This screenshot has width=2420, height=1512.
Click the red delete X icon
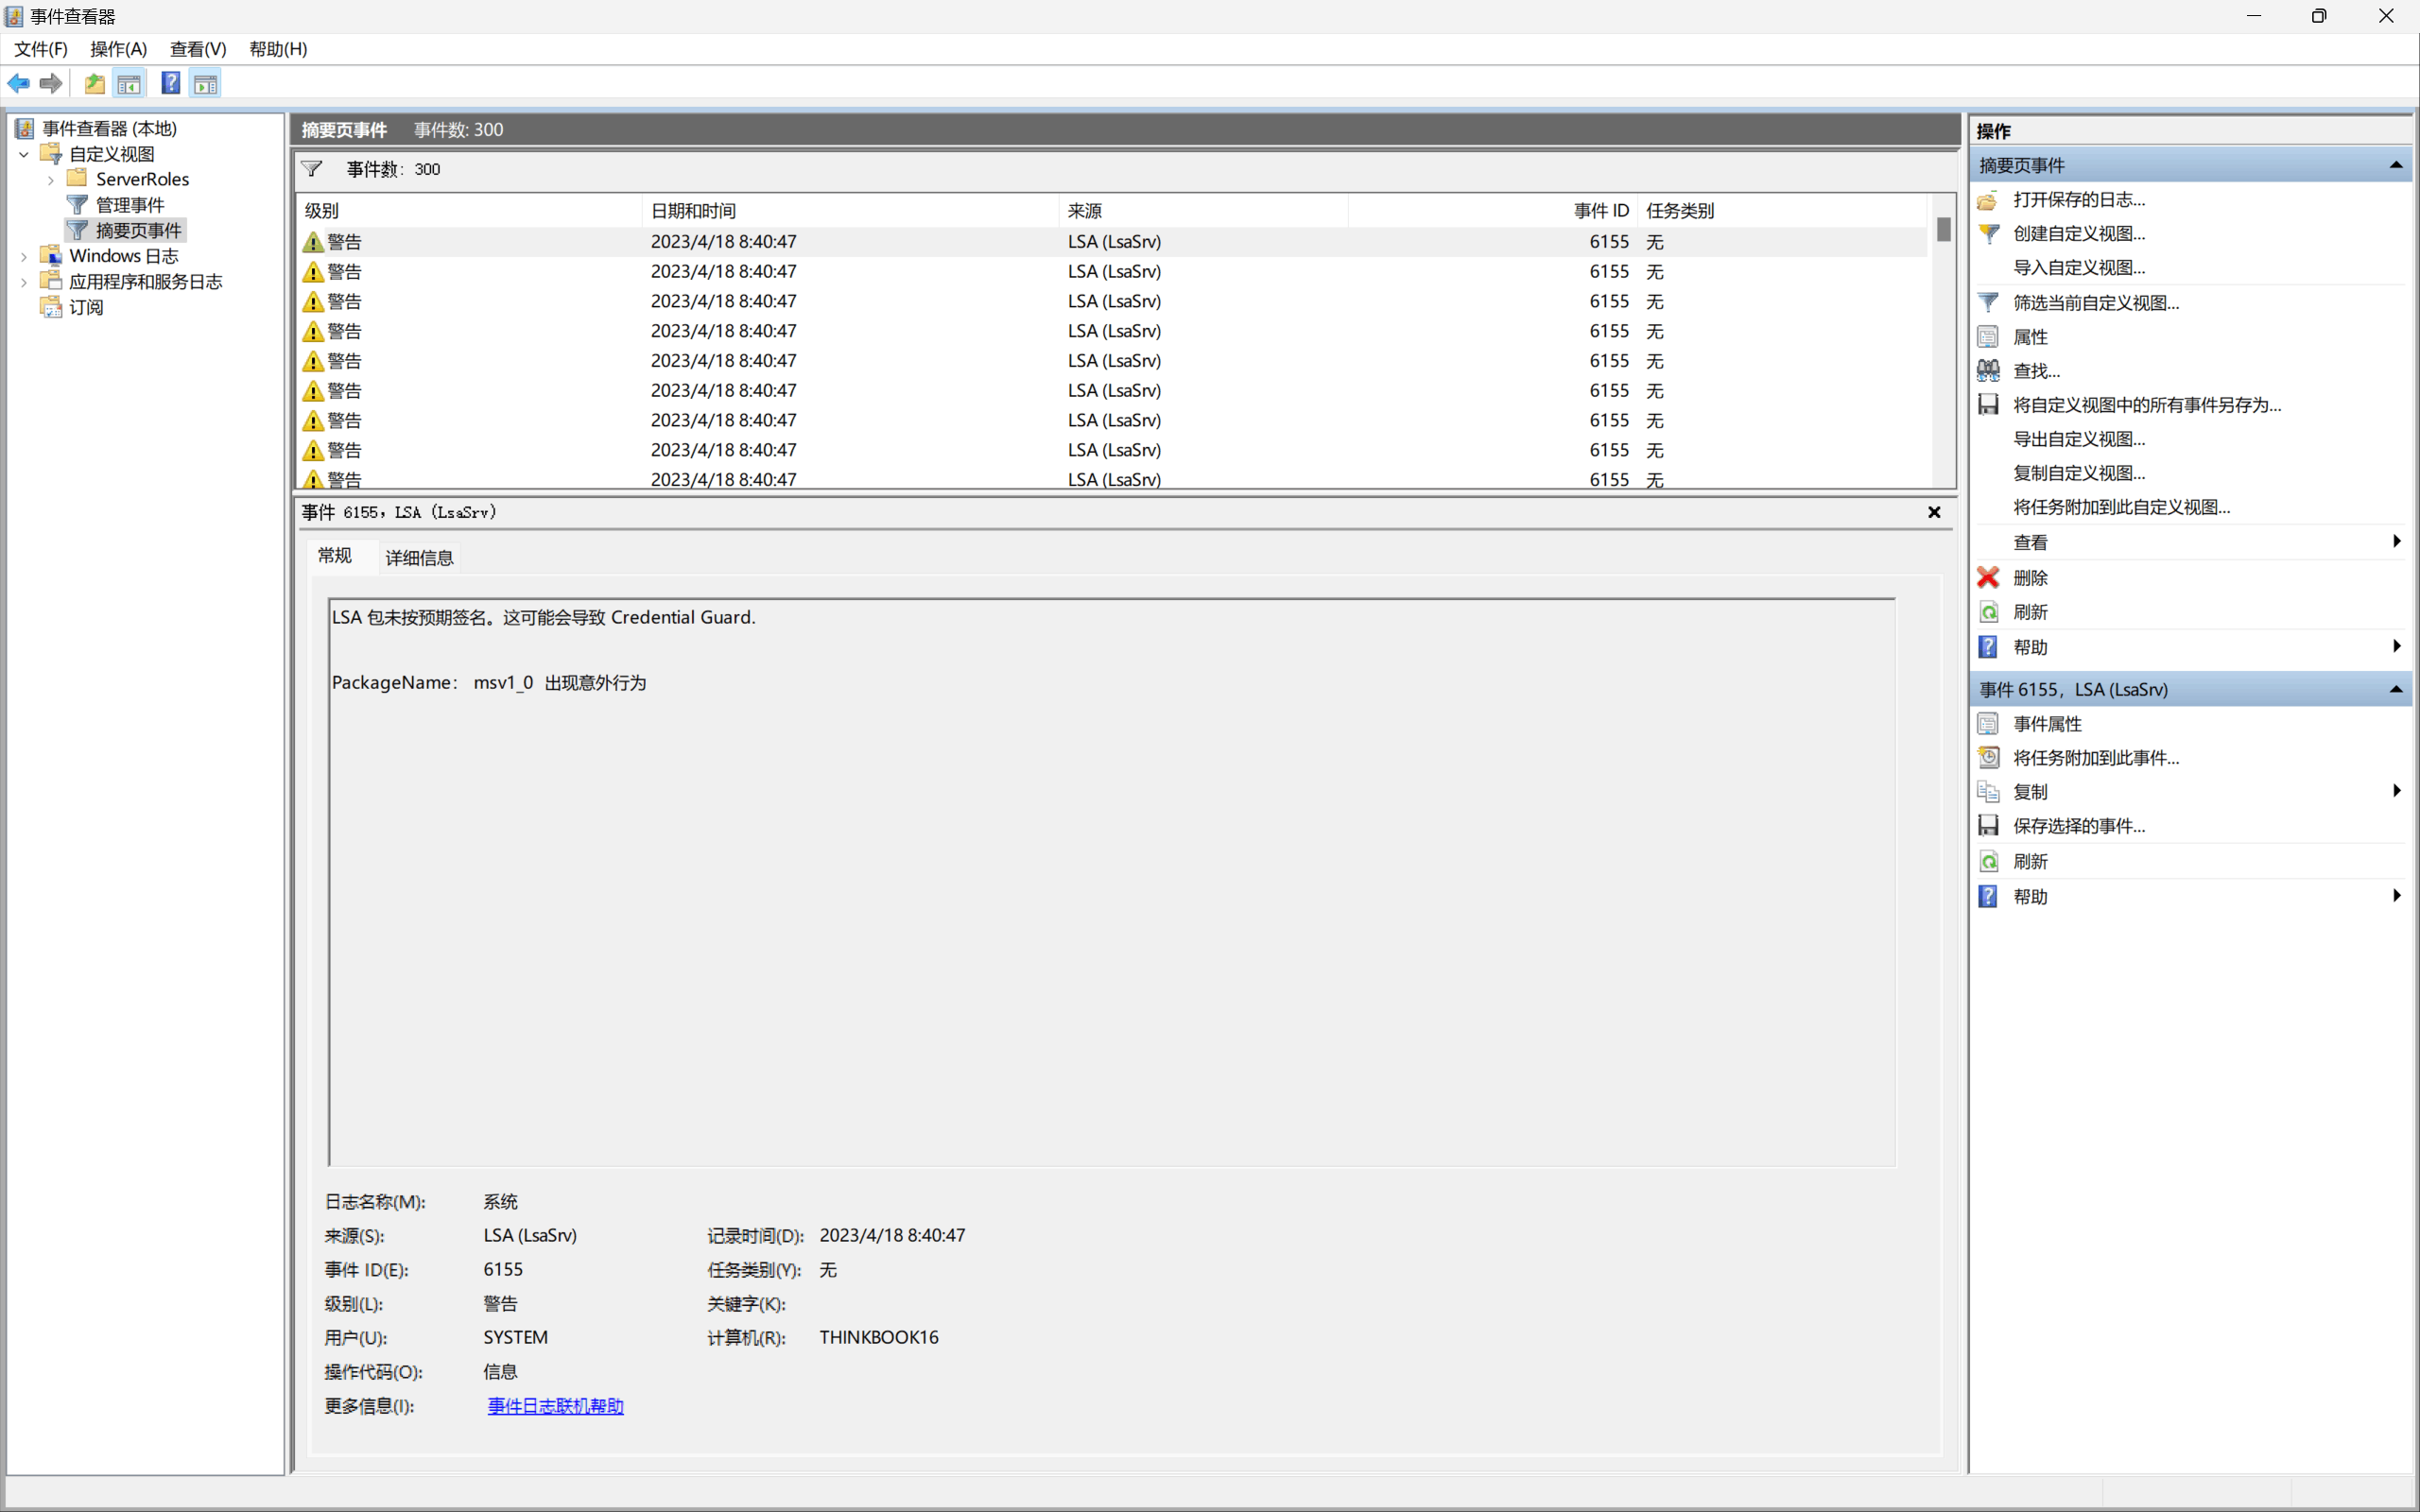coord(1988,578)
